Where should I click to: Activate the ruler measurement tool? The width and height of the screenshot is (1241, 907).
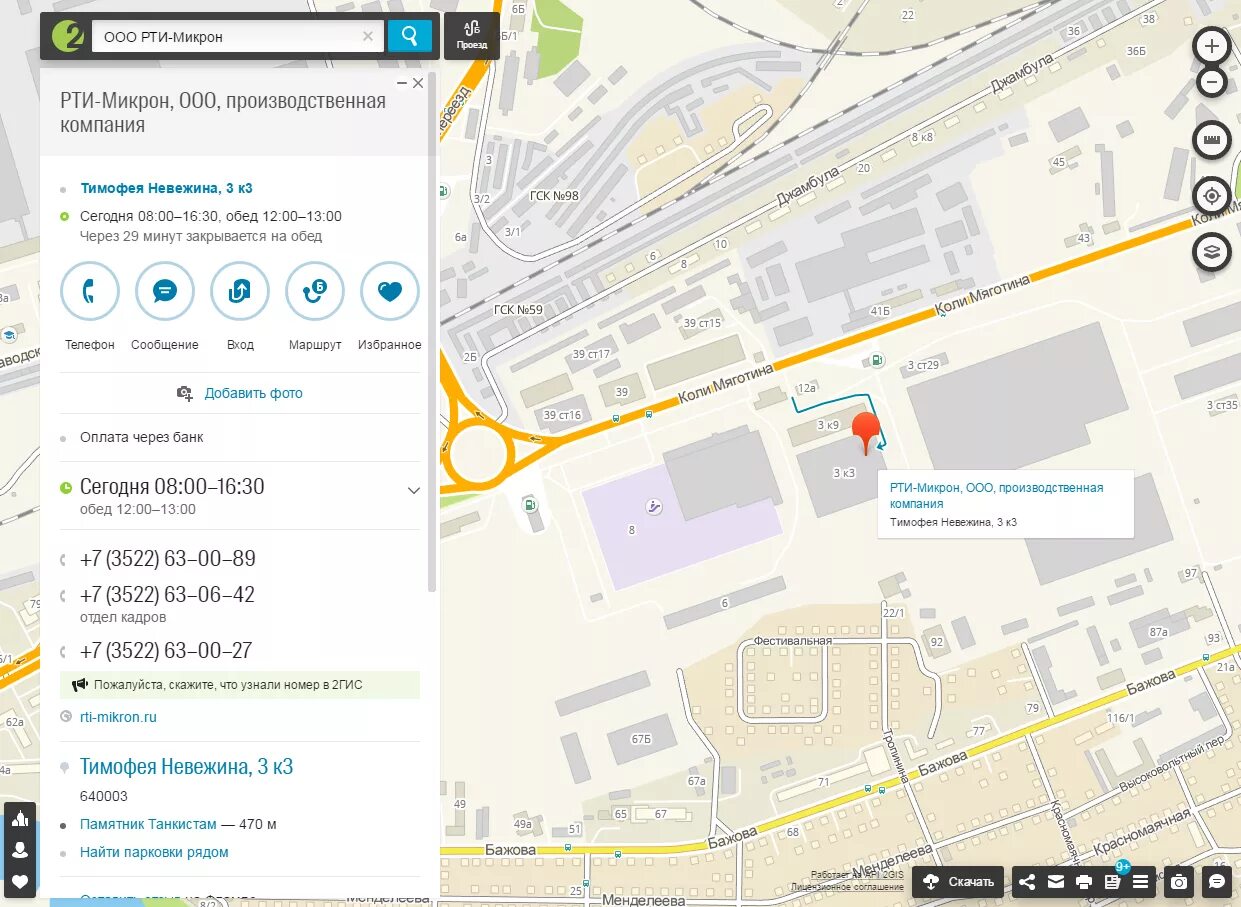pyautogui.click(x=1212, y=139)
